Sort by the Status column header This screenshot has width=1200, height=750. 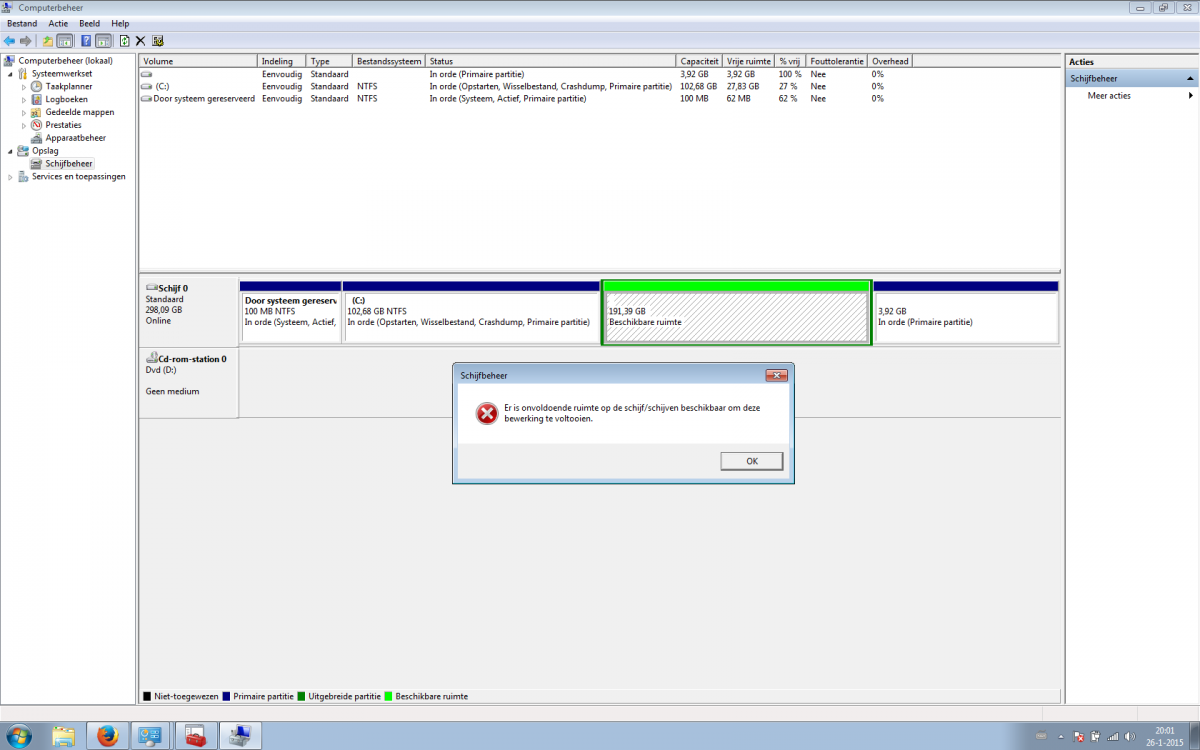click(x=550, y=61)
